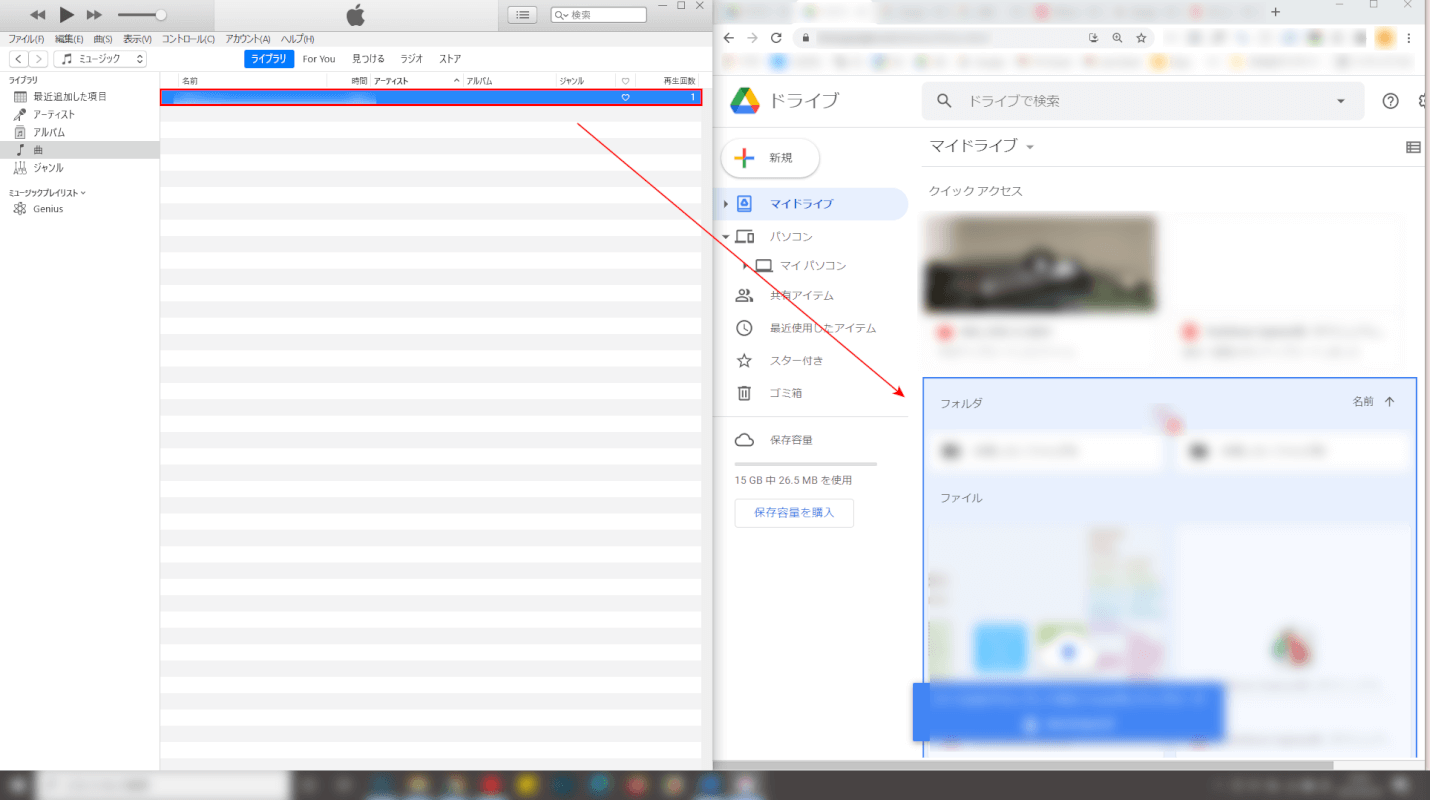This screenshot has height=800, width=1430.
Task: Skip to the next track in iTunes
Action: click(x=94, y=15)
